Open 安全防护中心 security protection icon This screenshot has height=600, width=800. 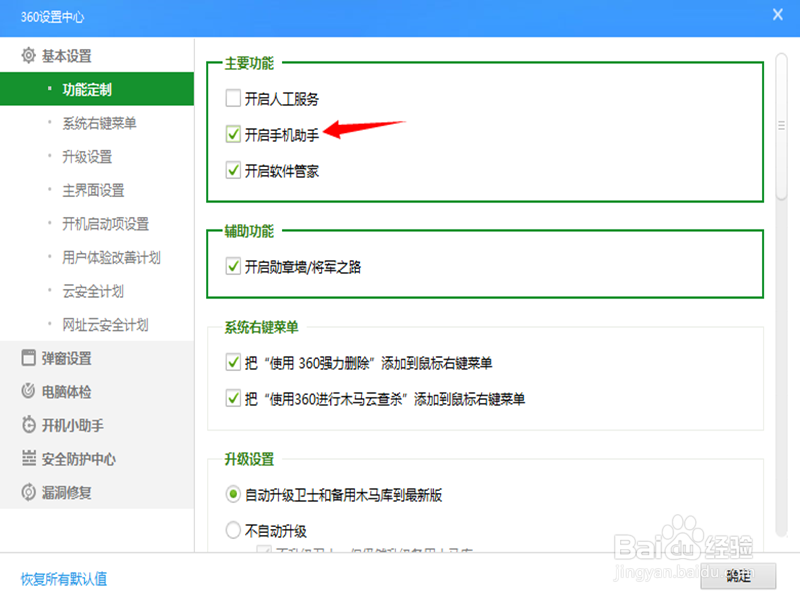click(31, 460)
